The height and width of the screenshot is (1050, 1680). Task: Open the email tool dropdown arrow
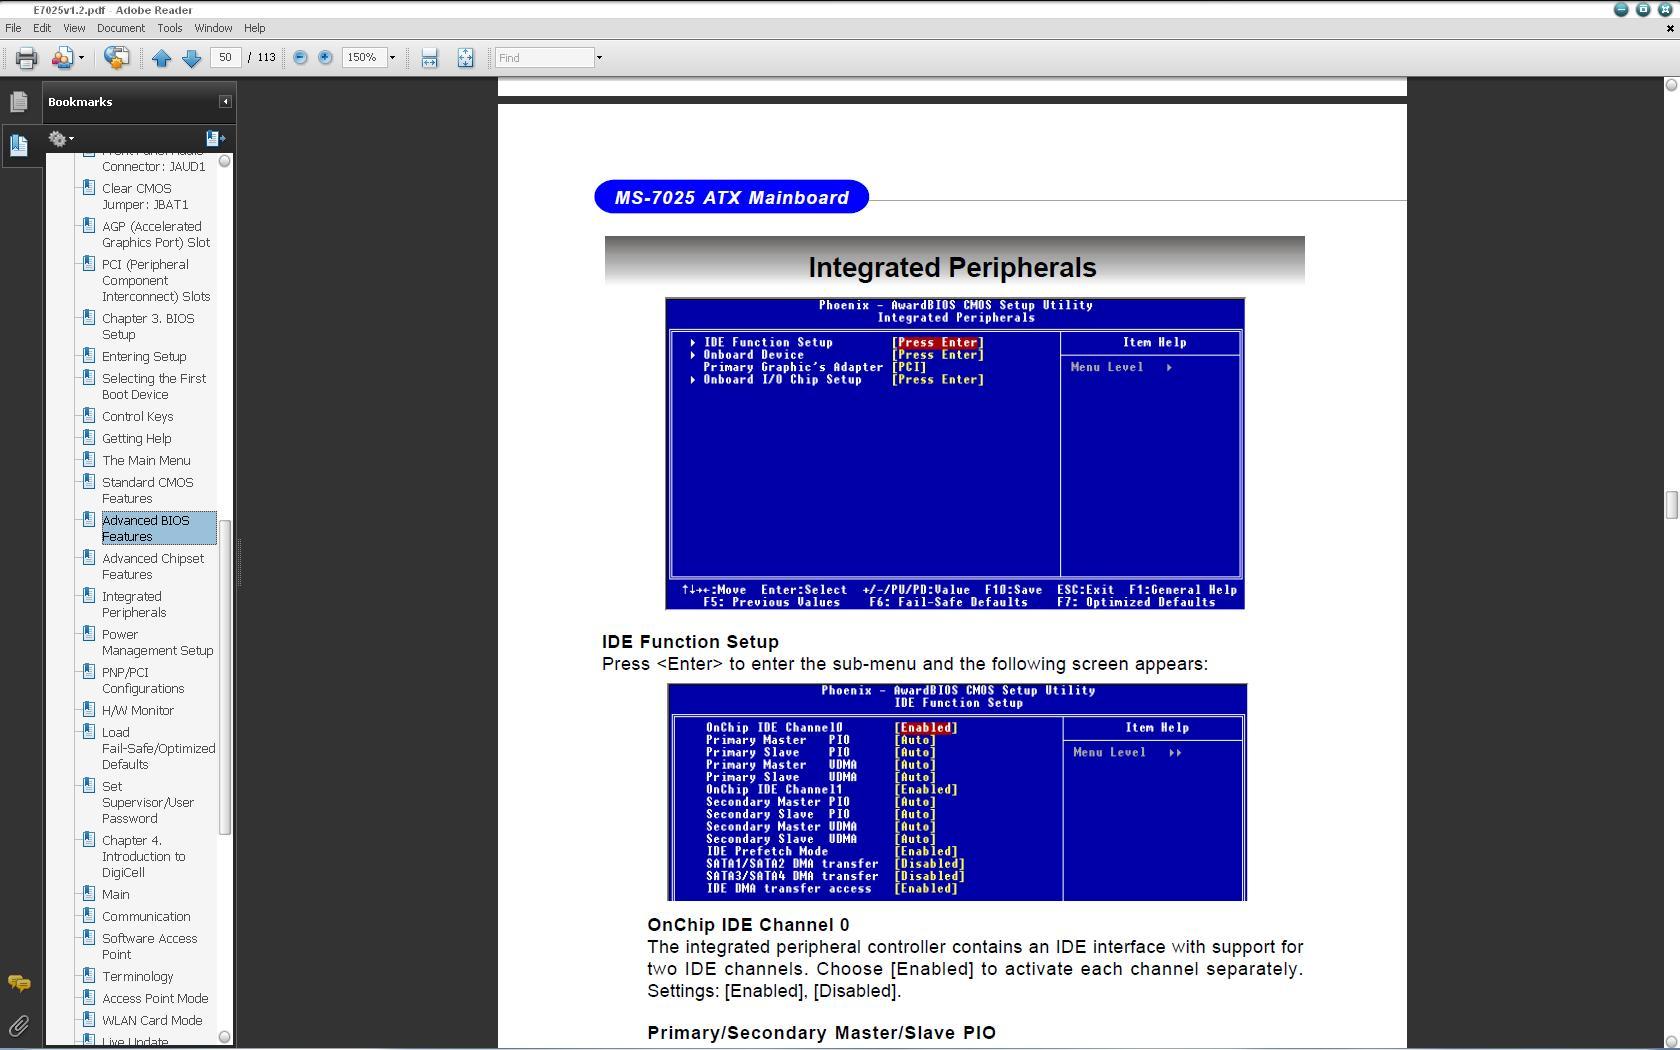pos(81,58)
